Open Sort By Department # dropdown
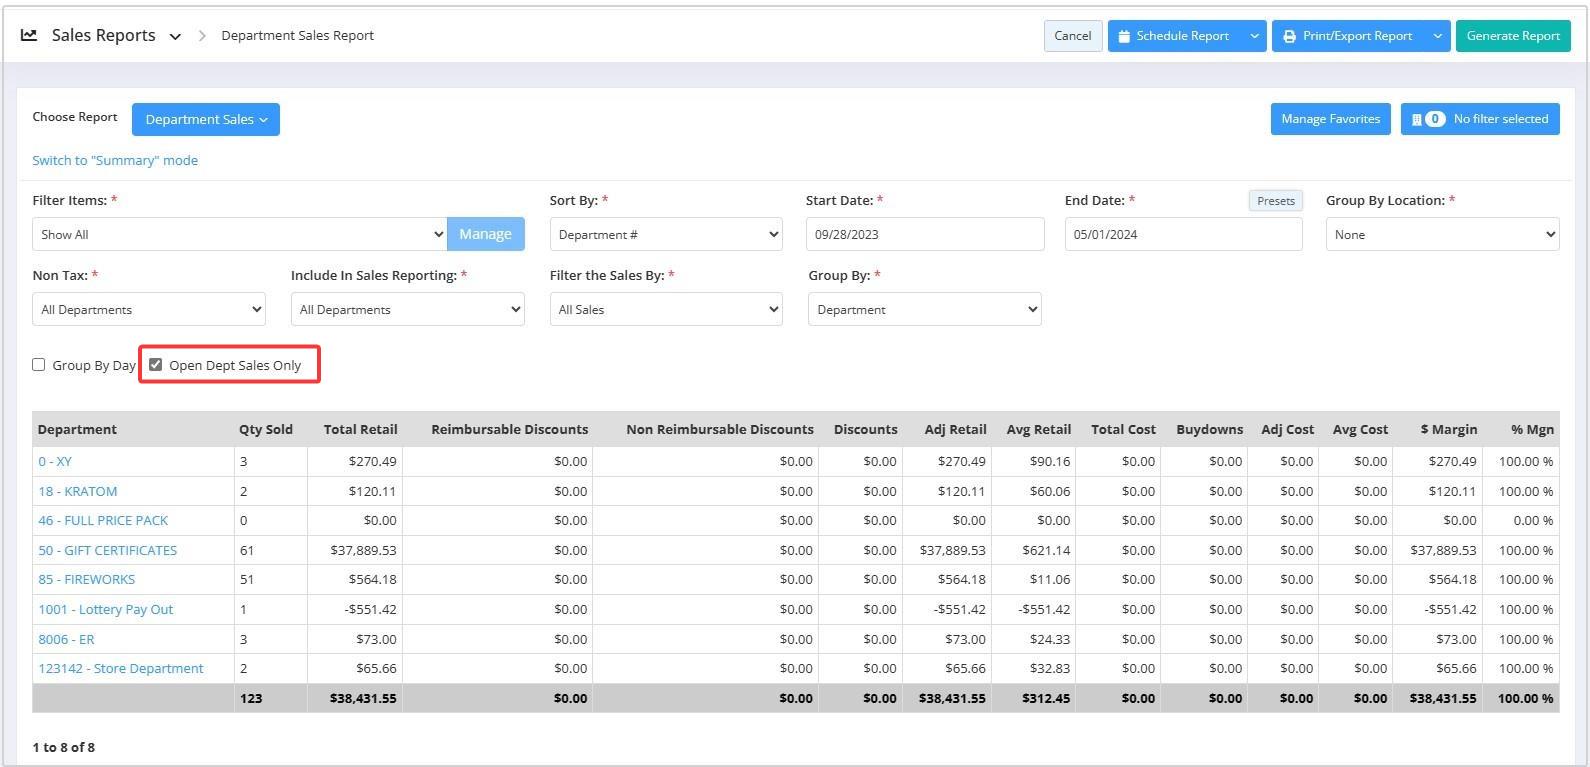Image resolution: width=1590 pixels, height=767 pixels. tap(666, 234)
